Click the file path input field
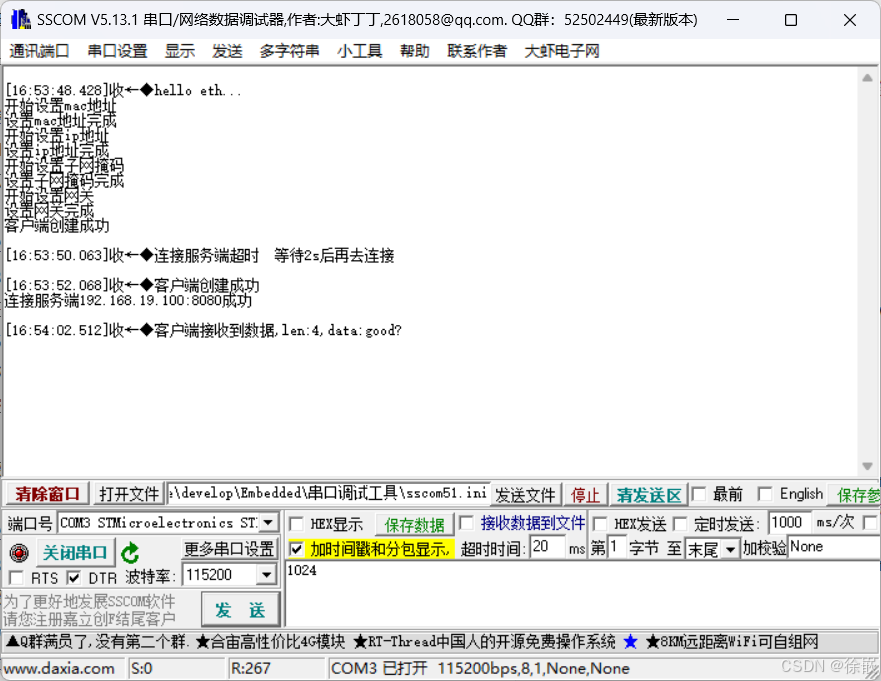The height and width of the screenshot is (681, 881). (329, 493)
